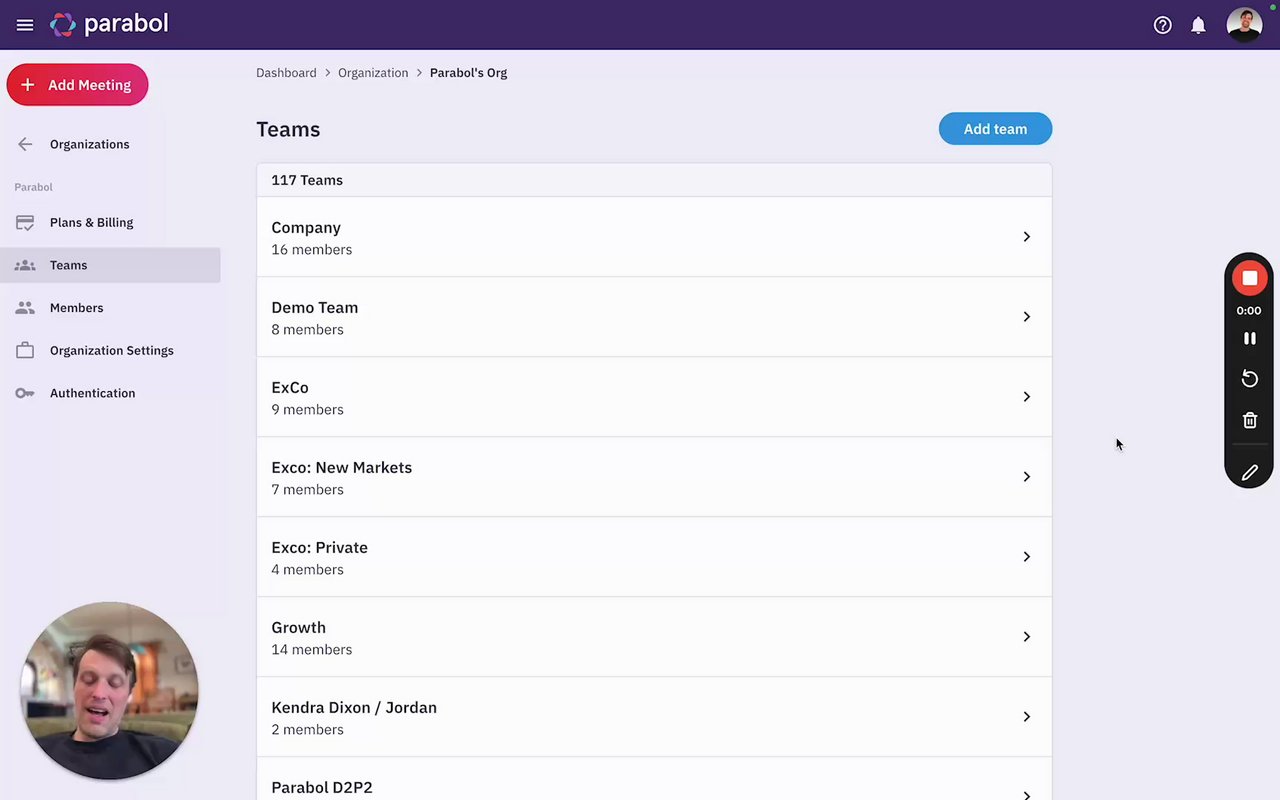Stop the screen recording
The width and height of the screenshot is (1280, 800).
1249,278
